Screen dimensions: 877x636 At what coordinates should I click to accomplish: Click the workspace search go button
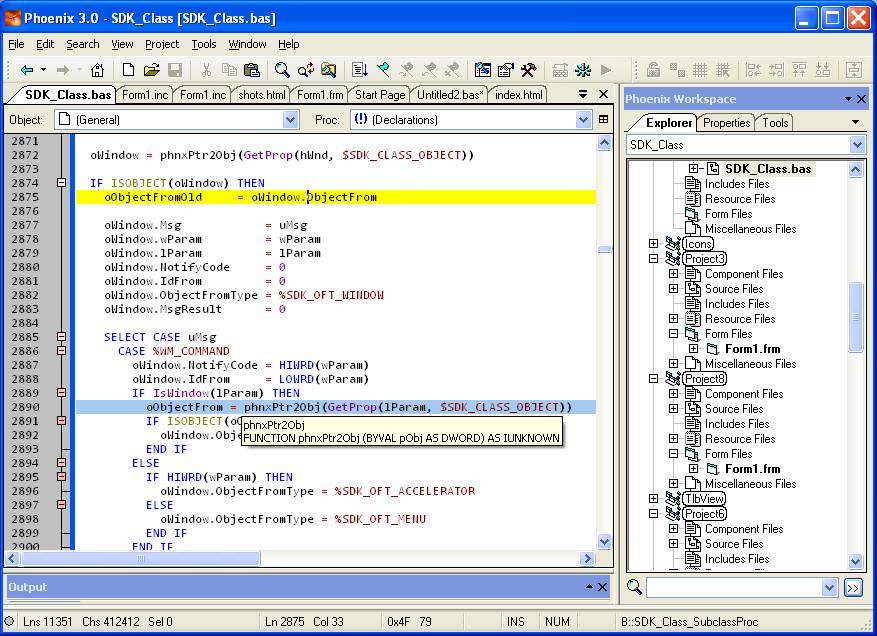(x=853, y=587)
